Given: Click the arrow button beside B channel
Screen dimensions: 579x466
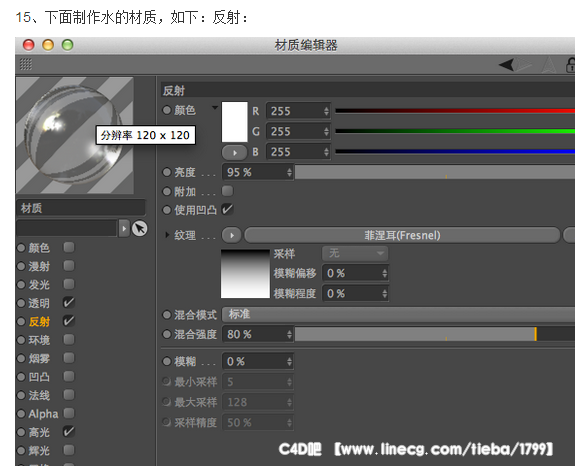Looking at the screenshot, I should [x=234, y=152].
